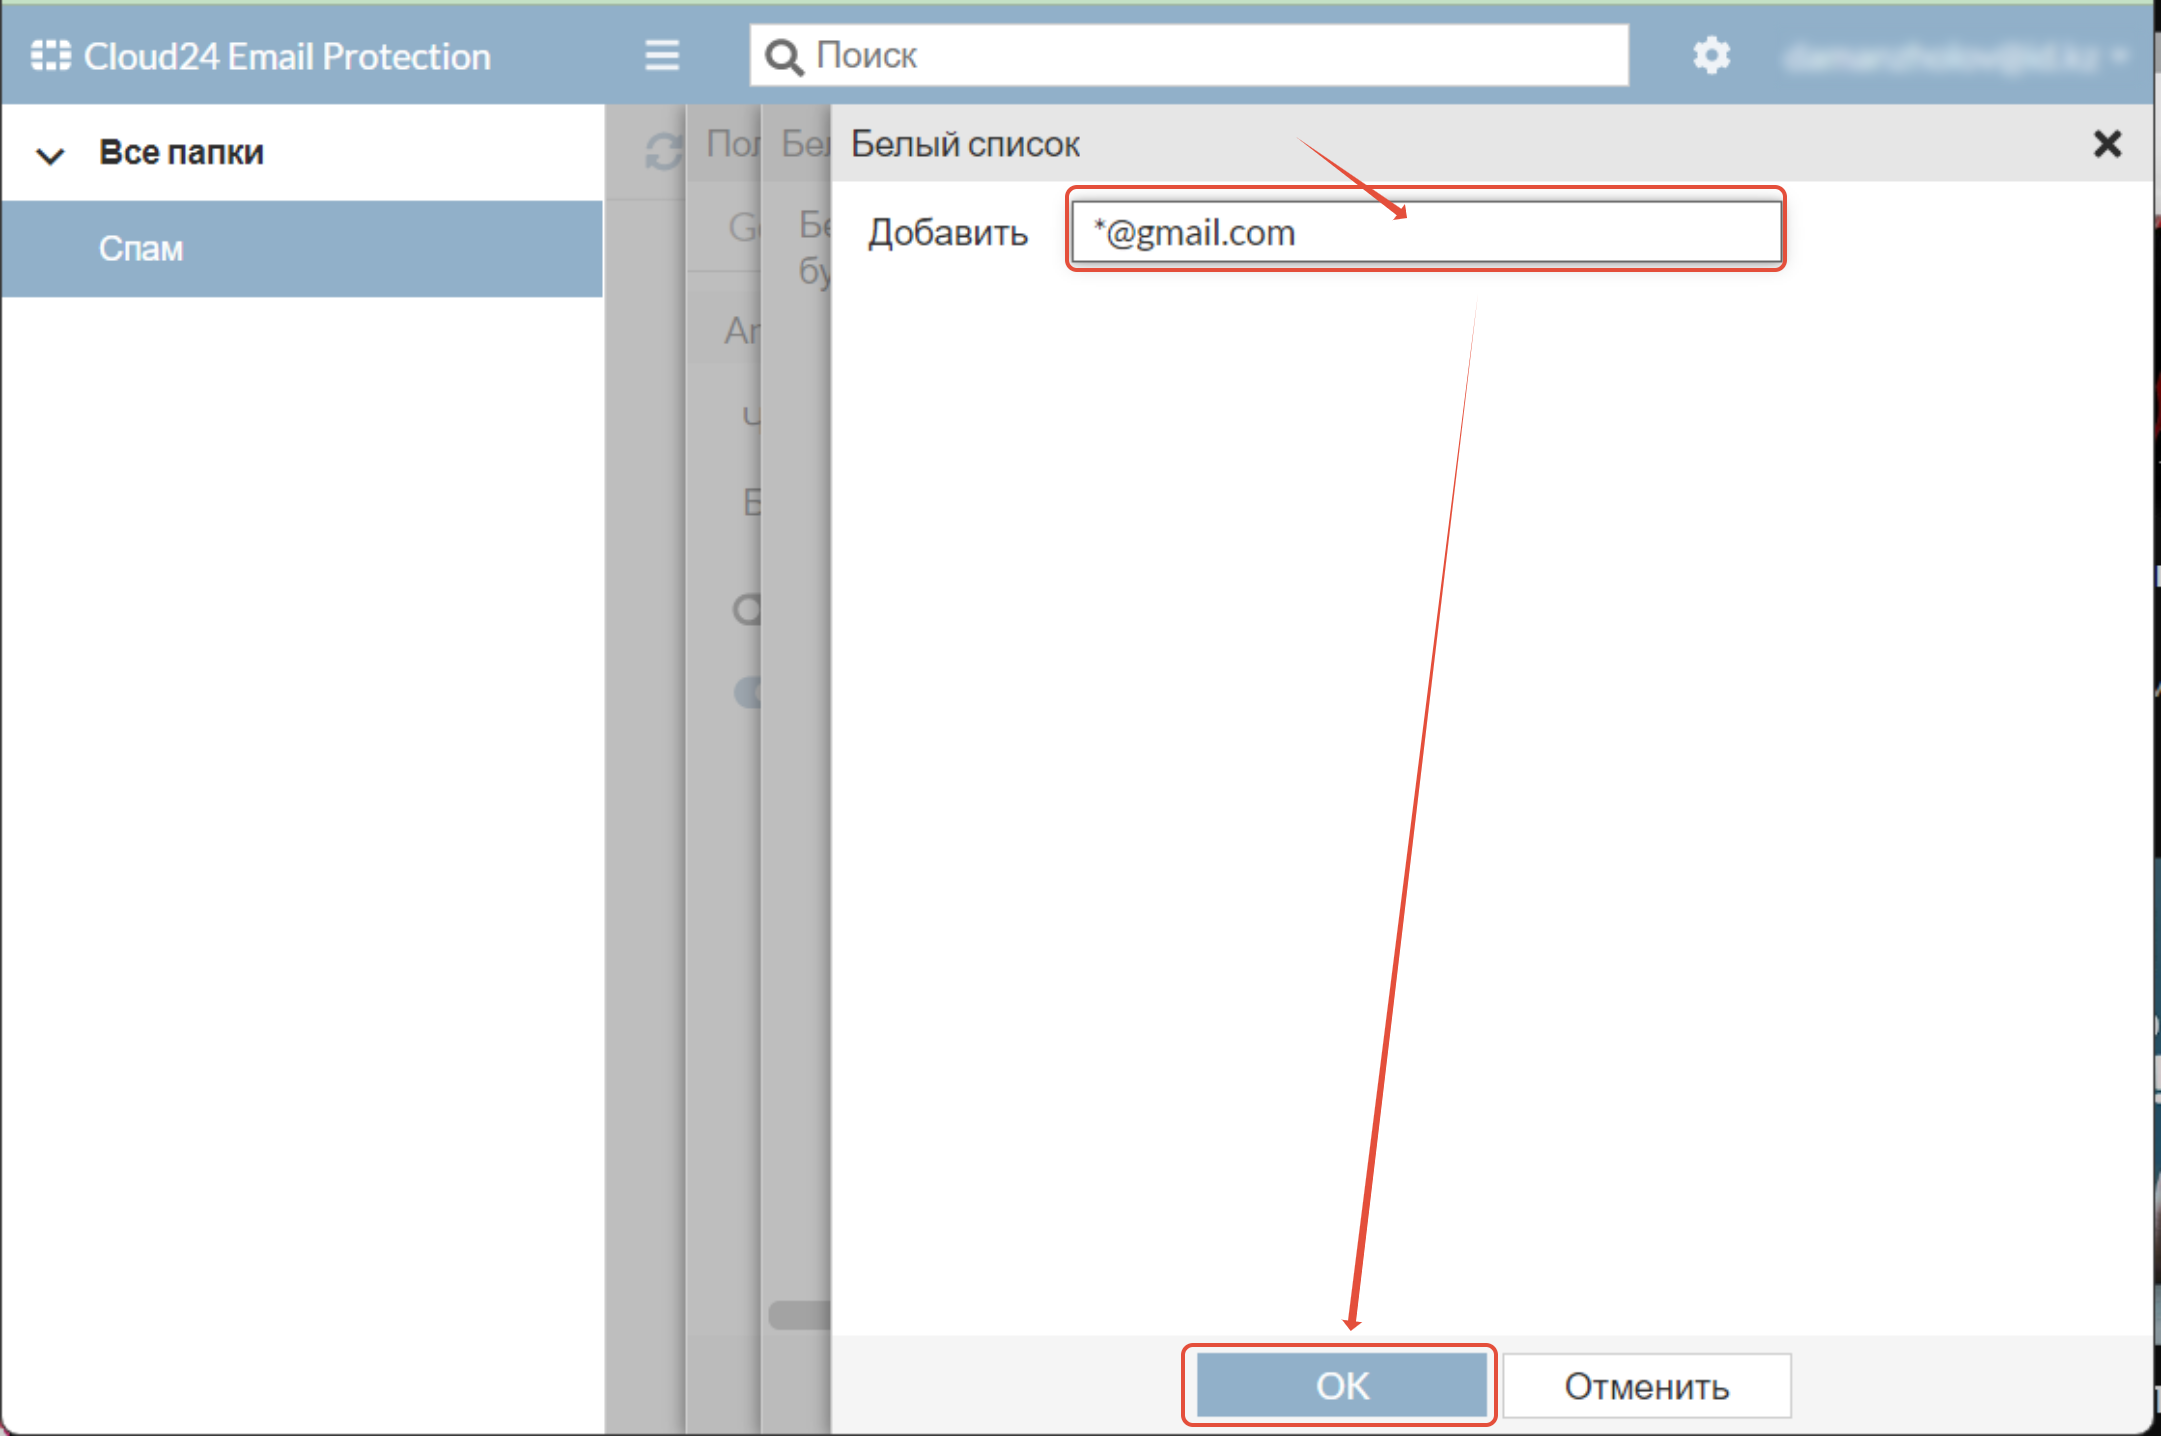2161x1436 pixels.
Task: Toggle the partially hidden blue switch
Action: click(x=748, y=692)
